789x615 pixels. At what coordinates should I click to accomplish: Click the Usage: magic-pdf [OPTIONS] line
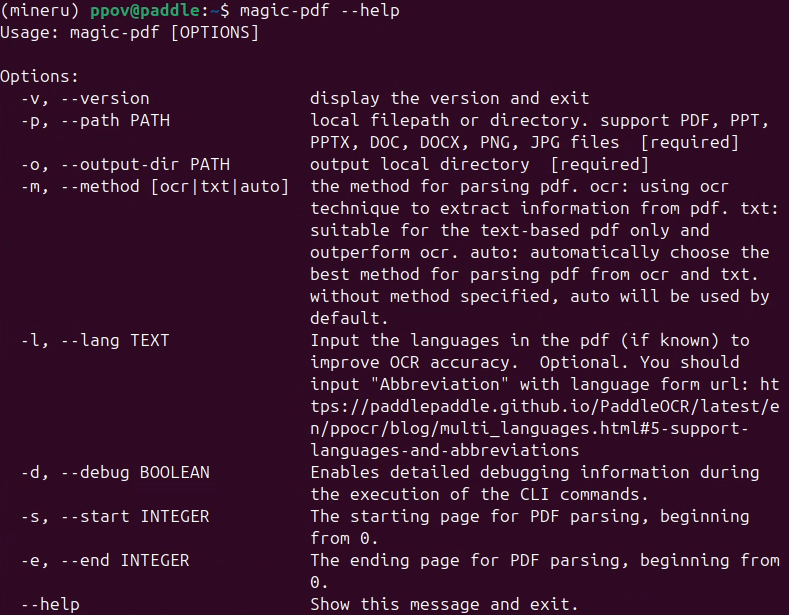[129, 33]
